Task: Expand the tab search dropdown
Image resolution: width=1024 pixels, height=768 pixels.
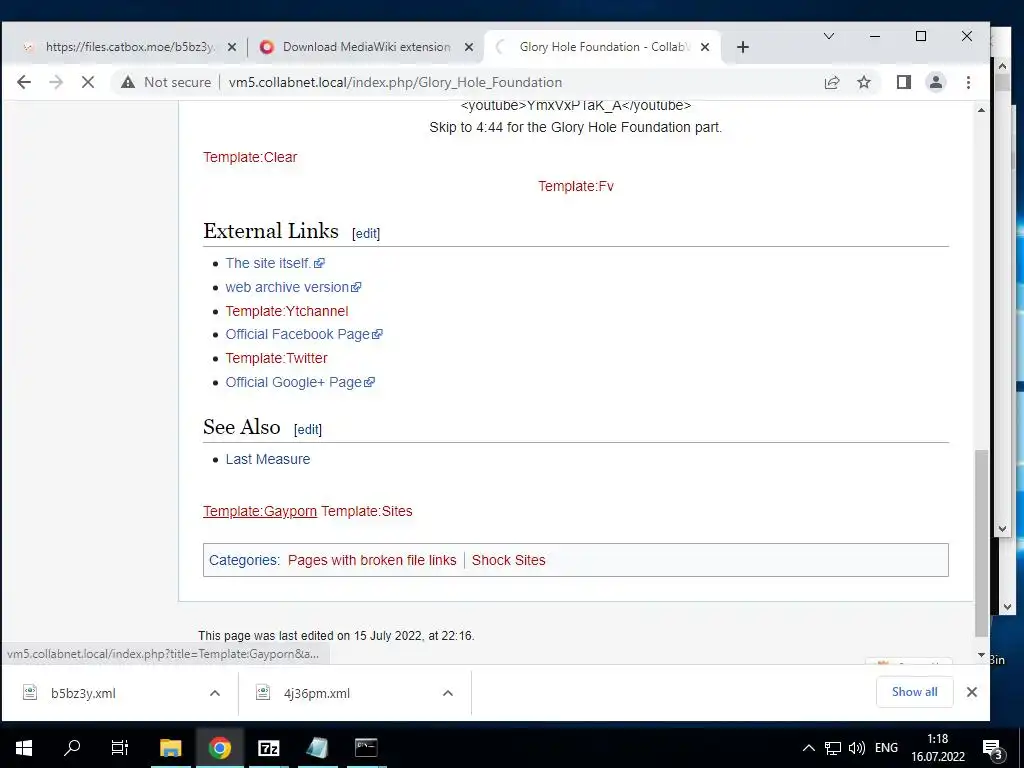Action: coord(829,36)
